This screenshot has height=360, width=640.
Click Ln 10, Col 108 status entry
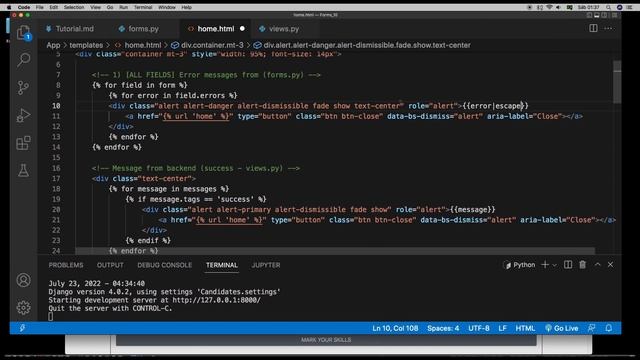395,328
